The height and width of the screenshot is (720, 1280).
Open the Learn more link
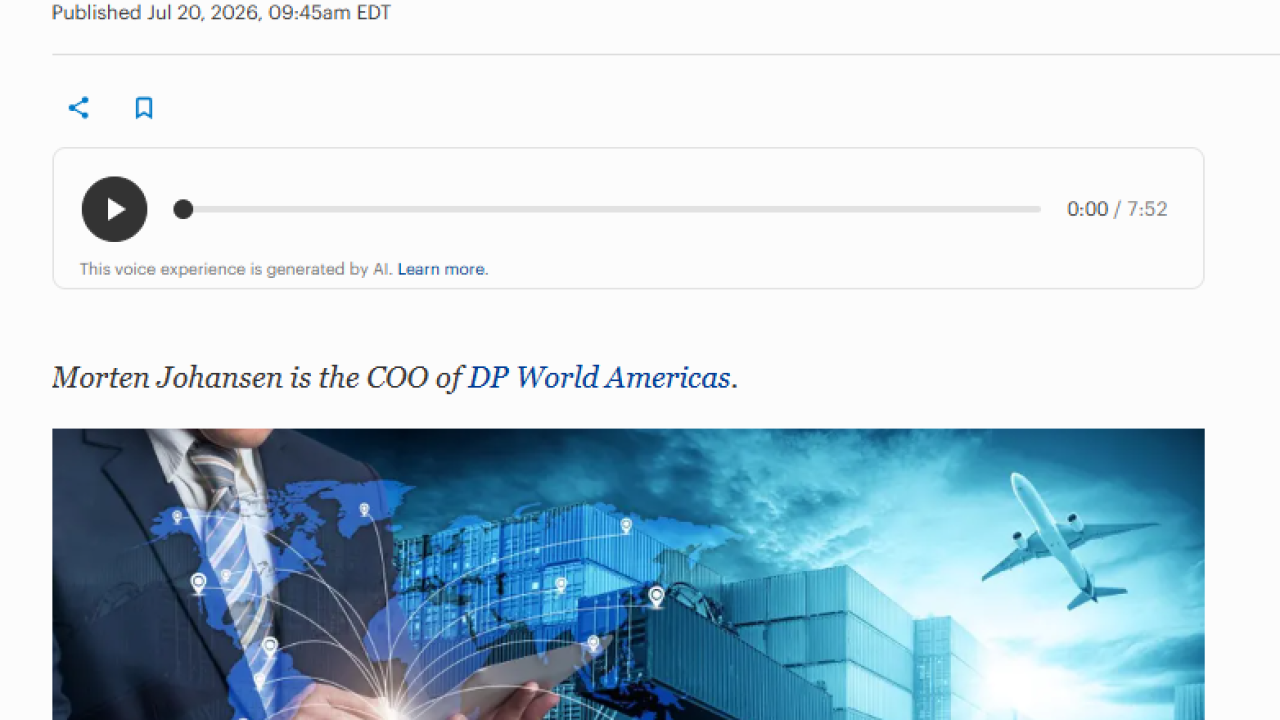[441, 269]
